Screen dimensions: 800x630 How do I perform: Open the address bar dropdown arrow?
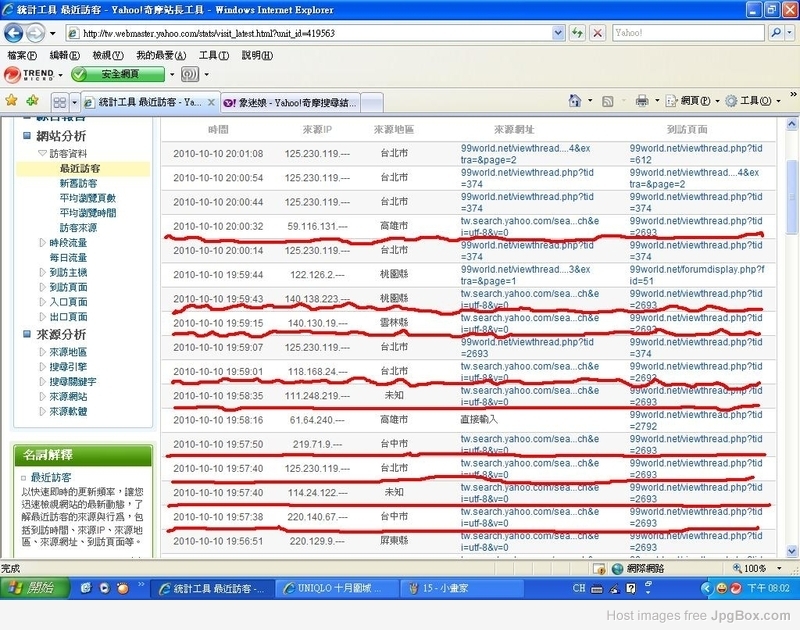[558, 33]
